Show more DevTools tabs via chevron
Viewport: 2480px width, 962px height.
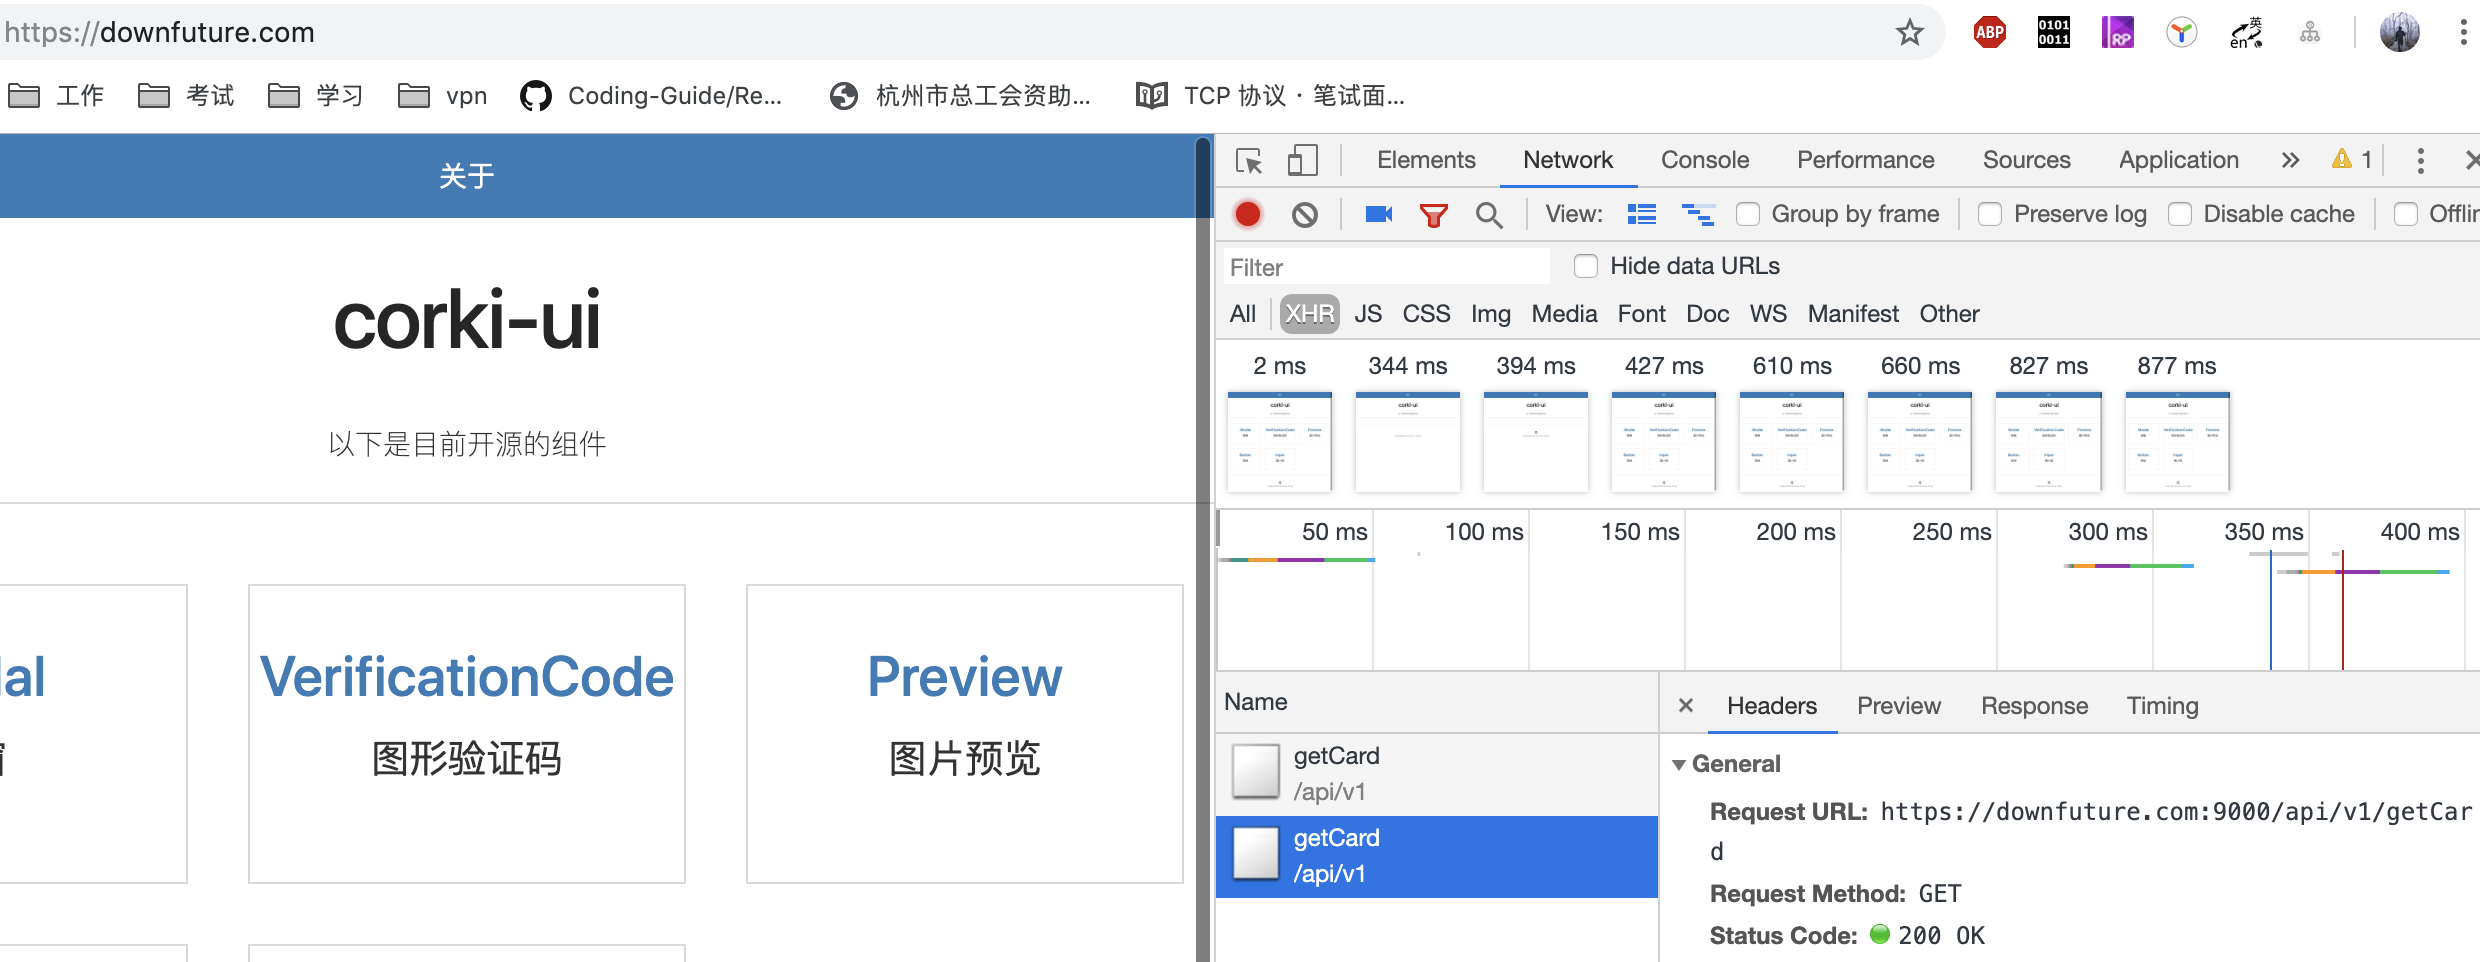[2290, 161]
